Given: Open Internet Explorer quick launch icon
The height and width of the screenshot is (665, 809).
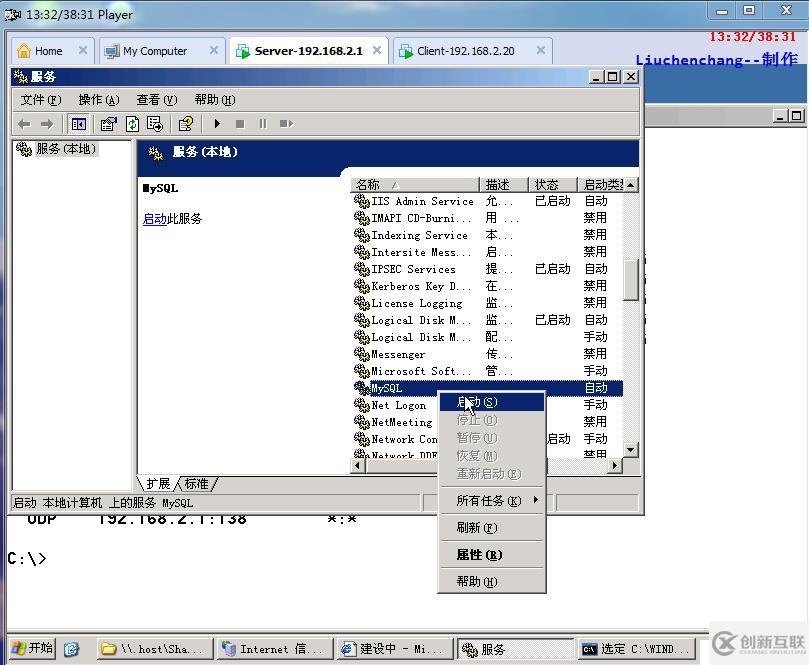Looking at the screenshot, I should 72,649.
